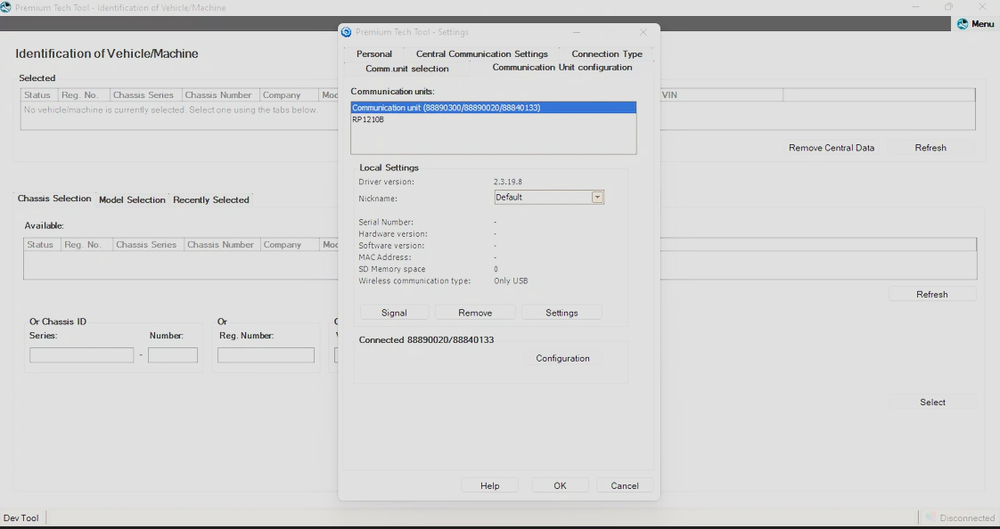The height and width of the screenshot is (529, 1000).
Task: Click the Signal button
Action: pyautogui.click(x=394, y=313)
